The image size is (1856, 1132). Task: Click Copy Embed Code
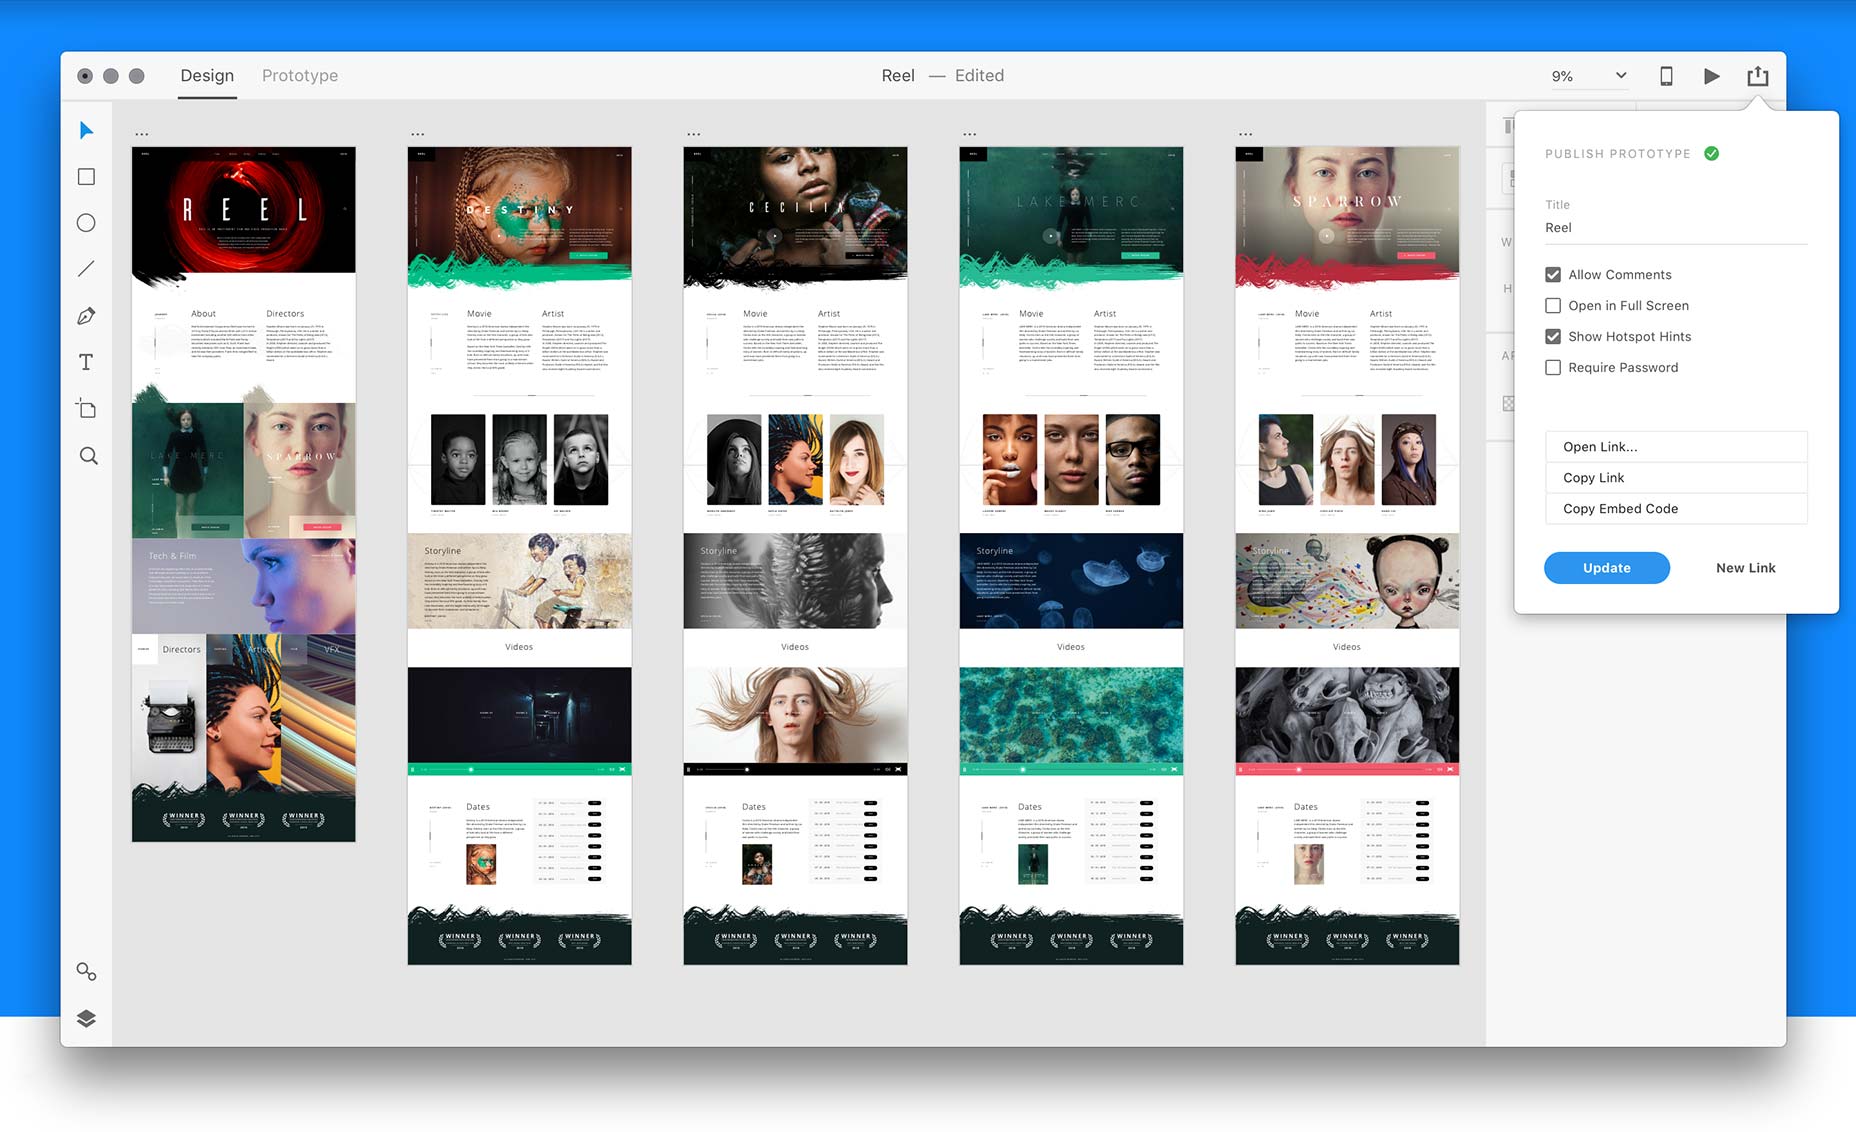point(1676,508)
